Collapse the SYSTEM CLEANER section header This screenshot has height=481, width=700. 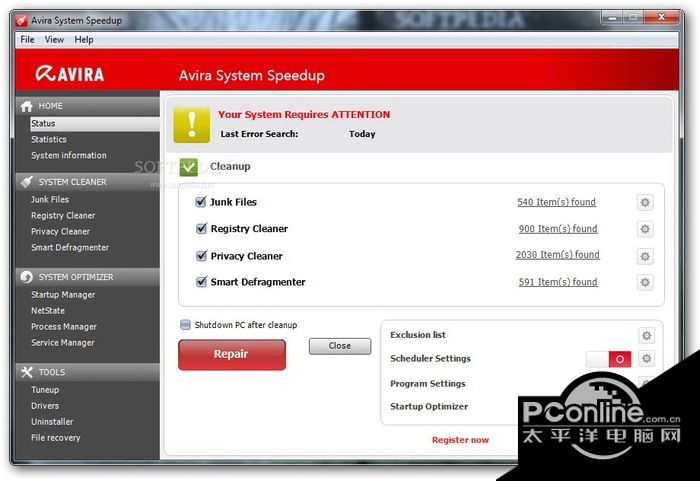click(x=88, y=182)
